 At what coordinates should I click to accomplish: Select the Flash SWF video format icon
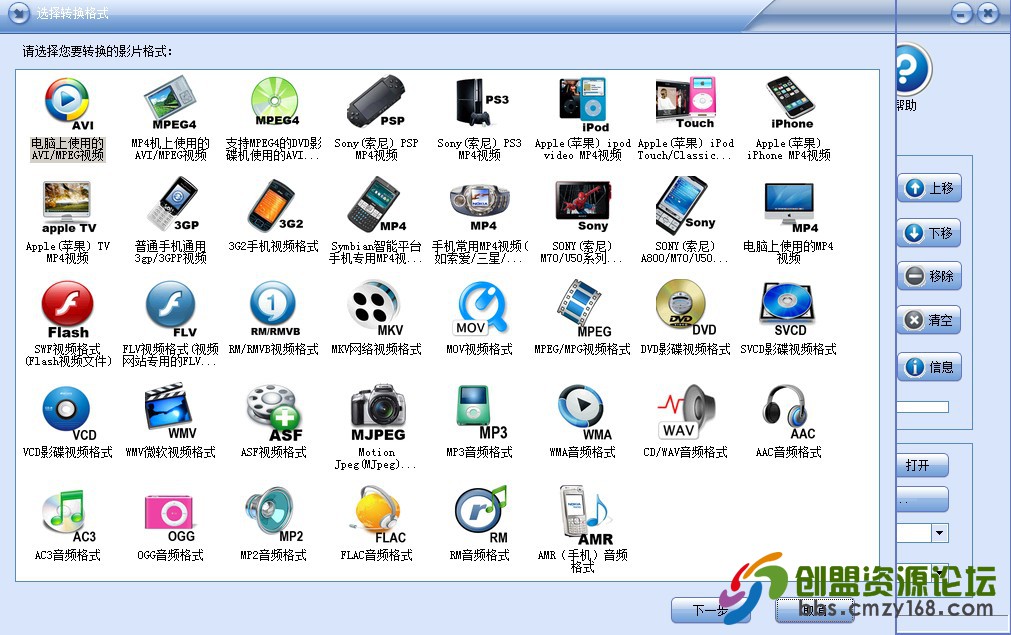[67, 309]
